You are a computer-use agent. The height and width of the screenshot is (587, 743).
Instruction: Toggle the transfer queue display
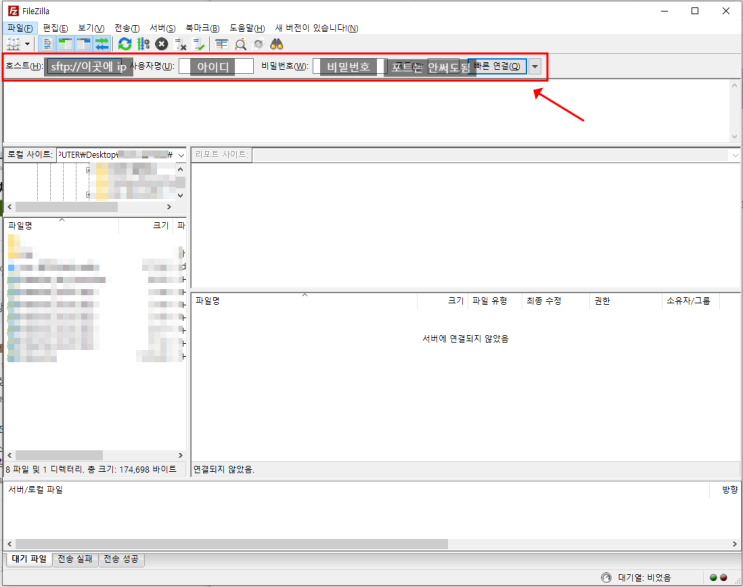(x=101, y=44)
